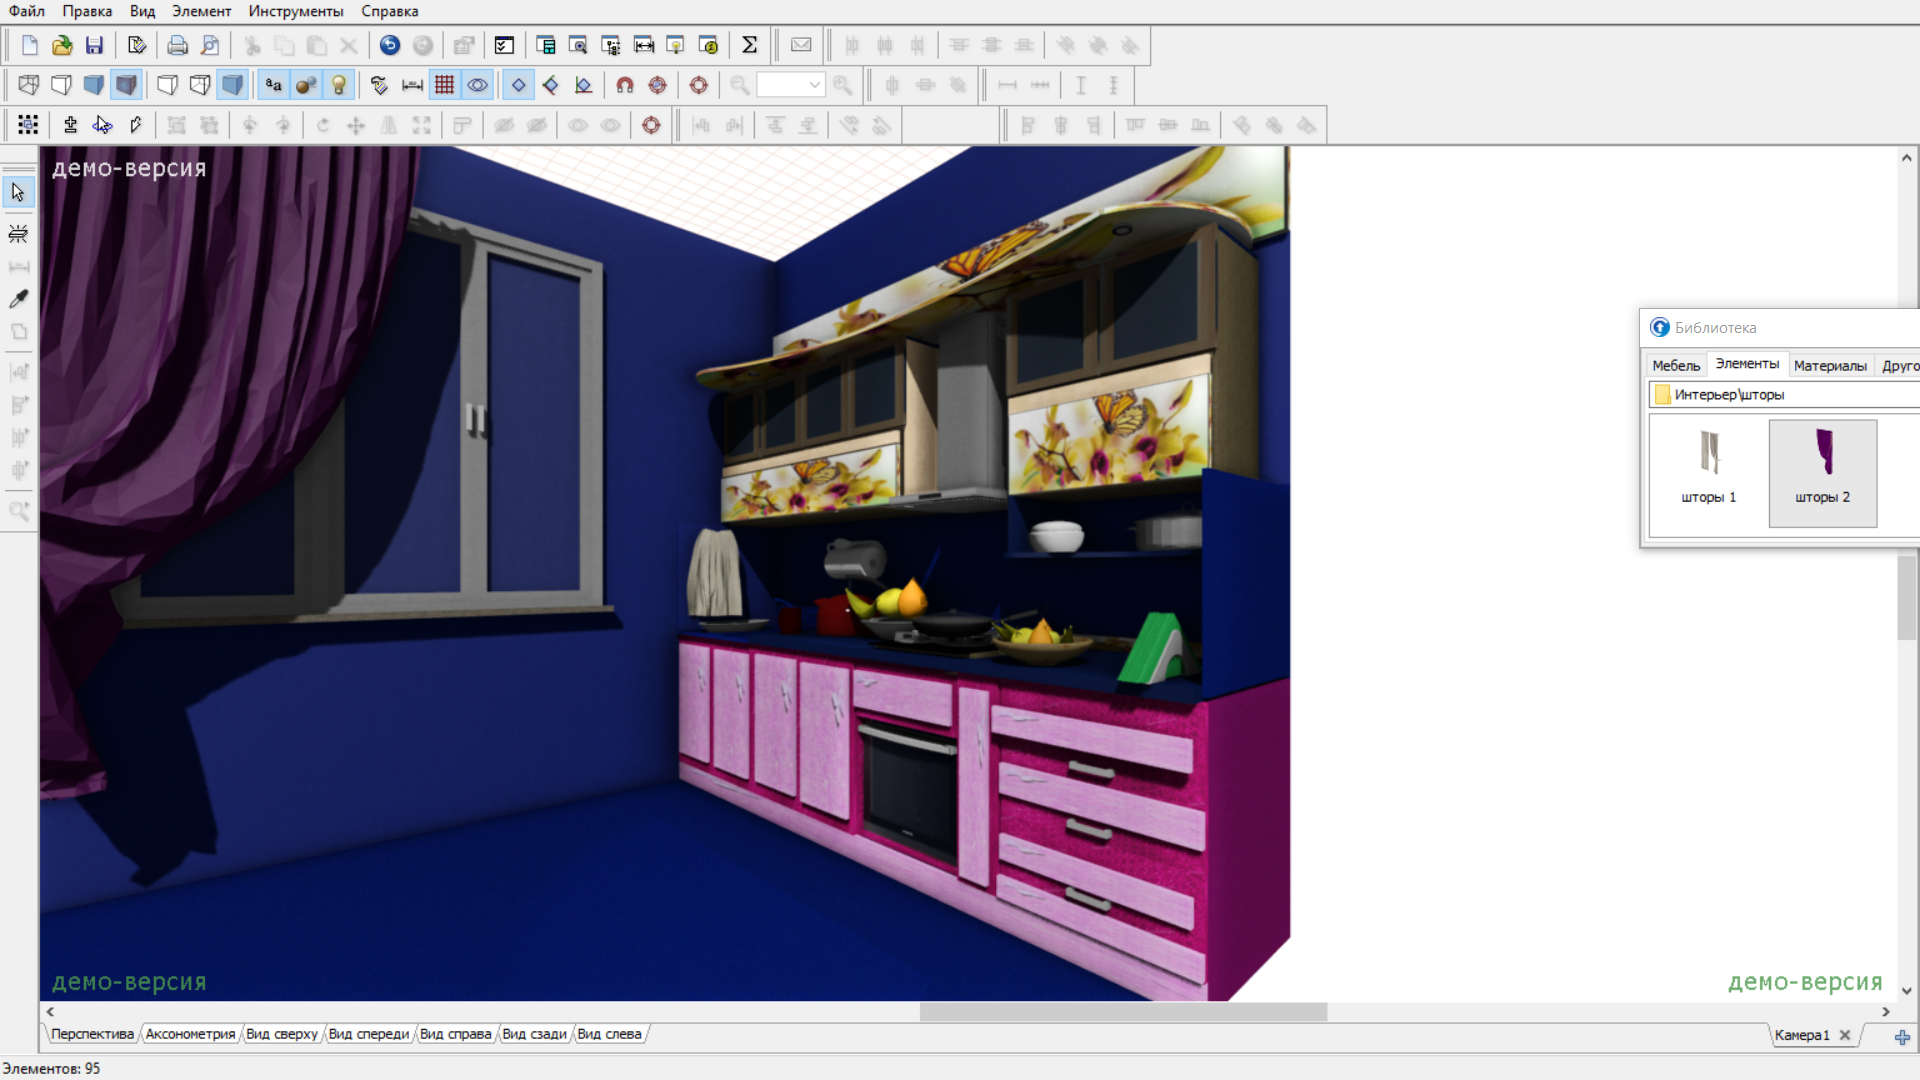1920x1080 pixels.
Task: Switch to the Вид сзади tab
Action: tap(534, 1034)
